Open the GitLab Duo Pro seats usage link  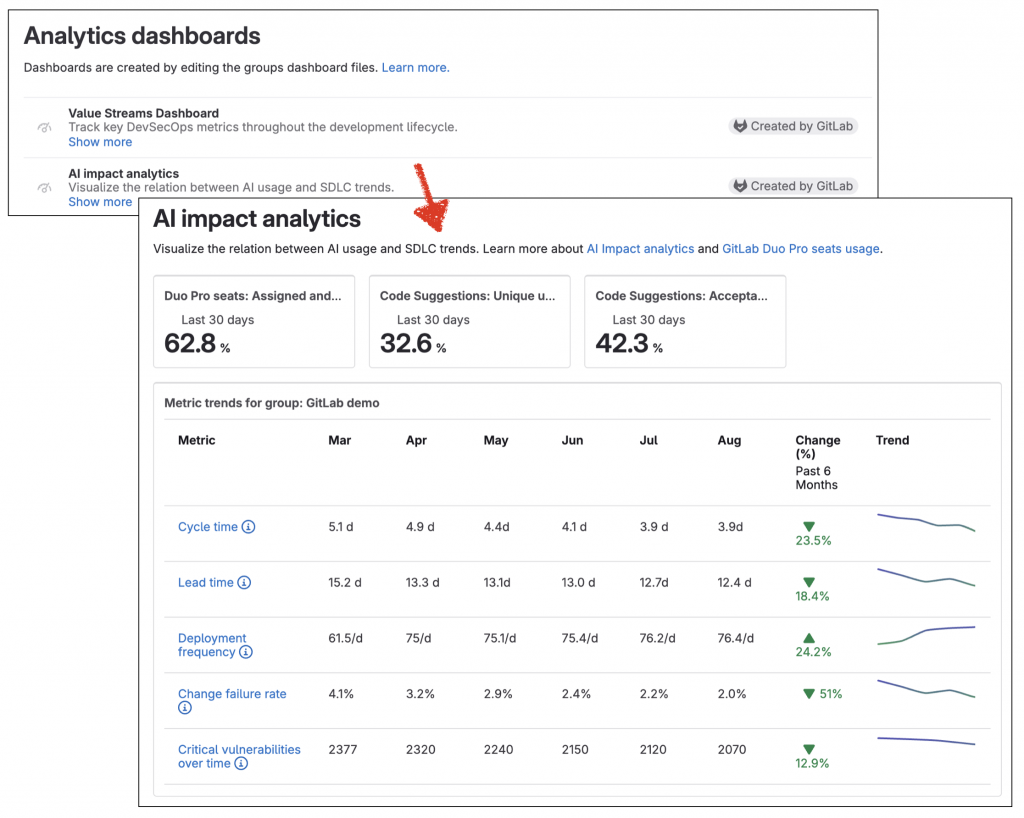tap(801, 249)
